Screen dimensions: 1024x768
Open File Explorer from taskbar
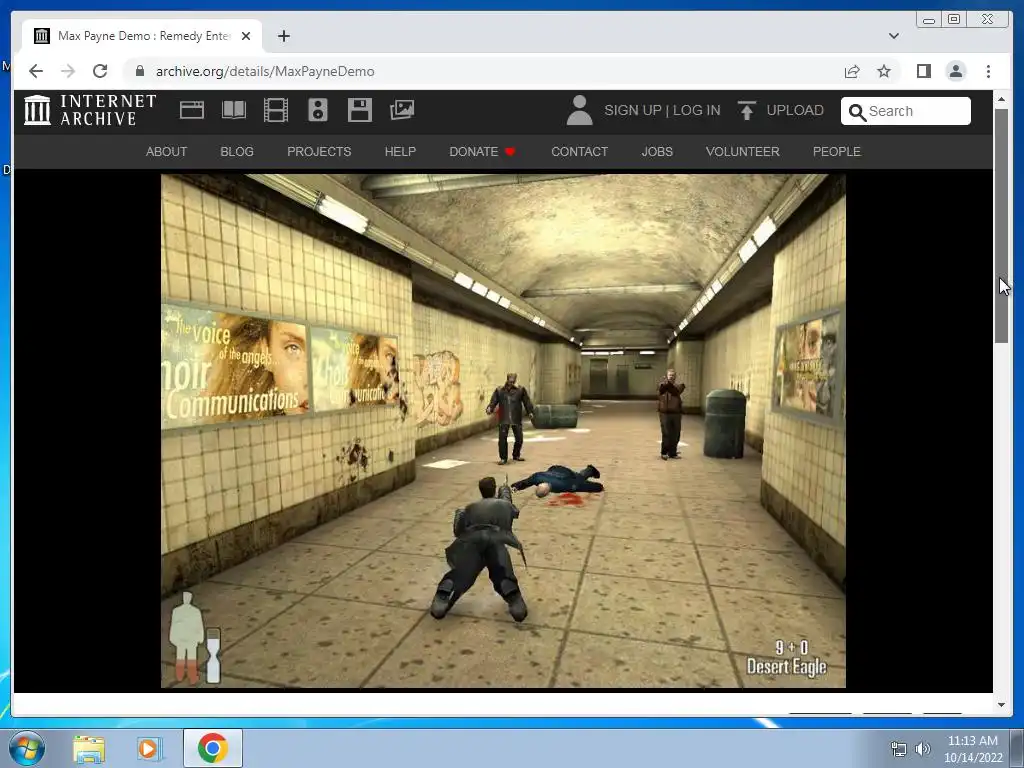[x=89, y=748]
